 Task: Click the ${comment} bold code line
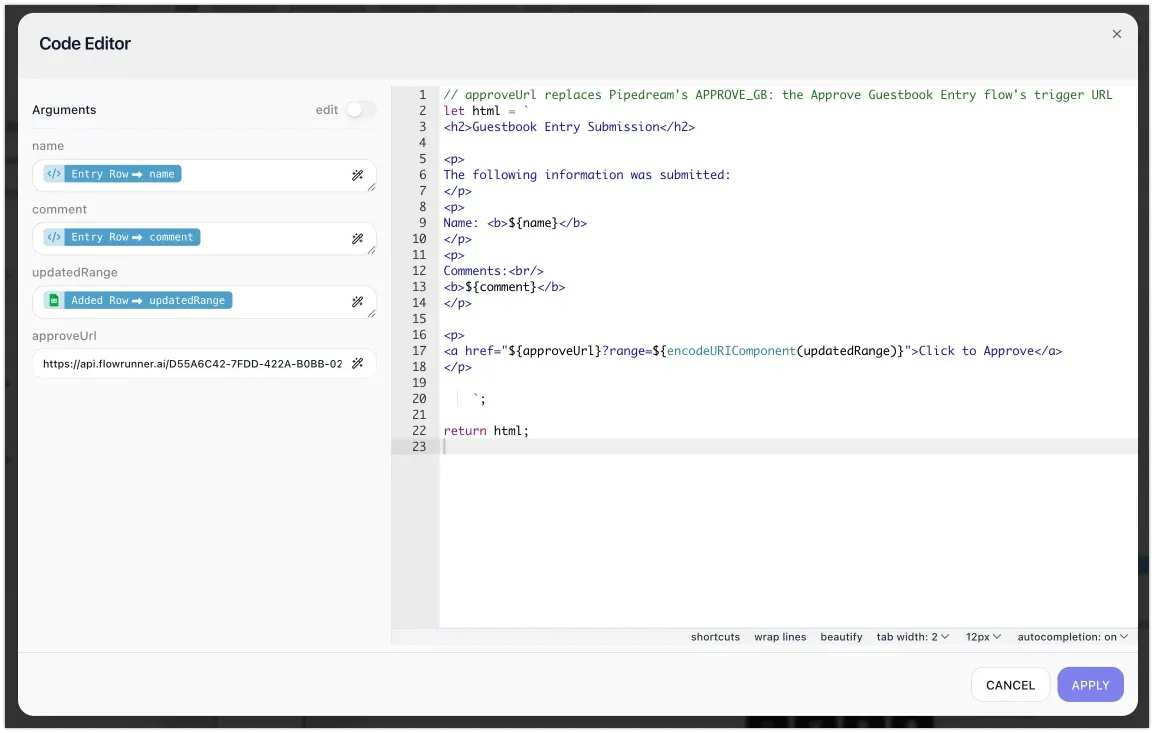504,287
